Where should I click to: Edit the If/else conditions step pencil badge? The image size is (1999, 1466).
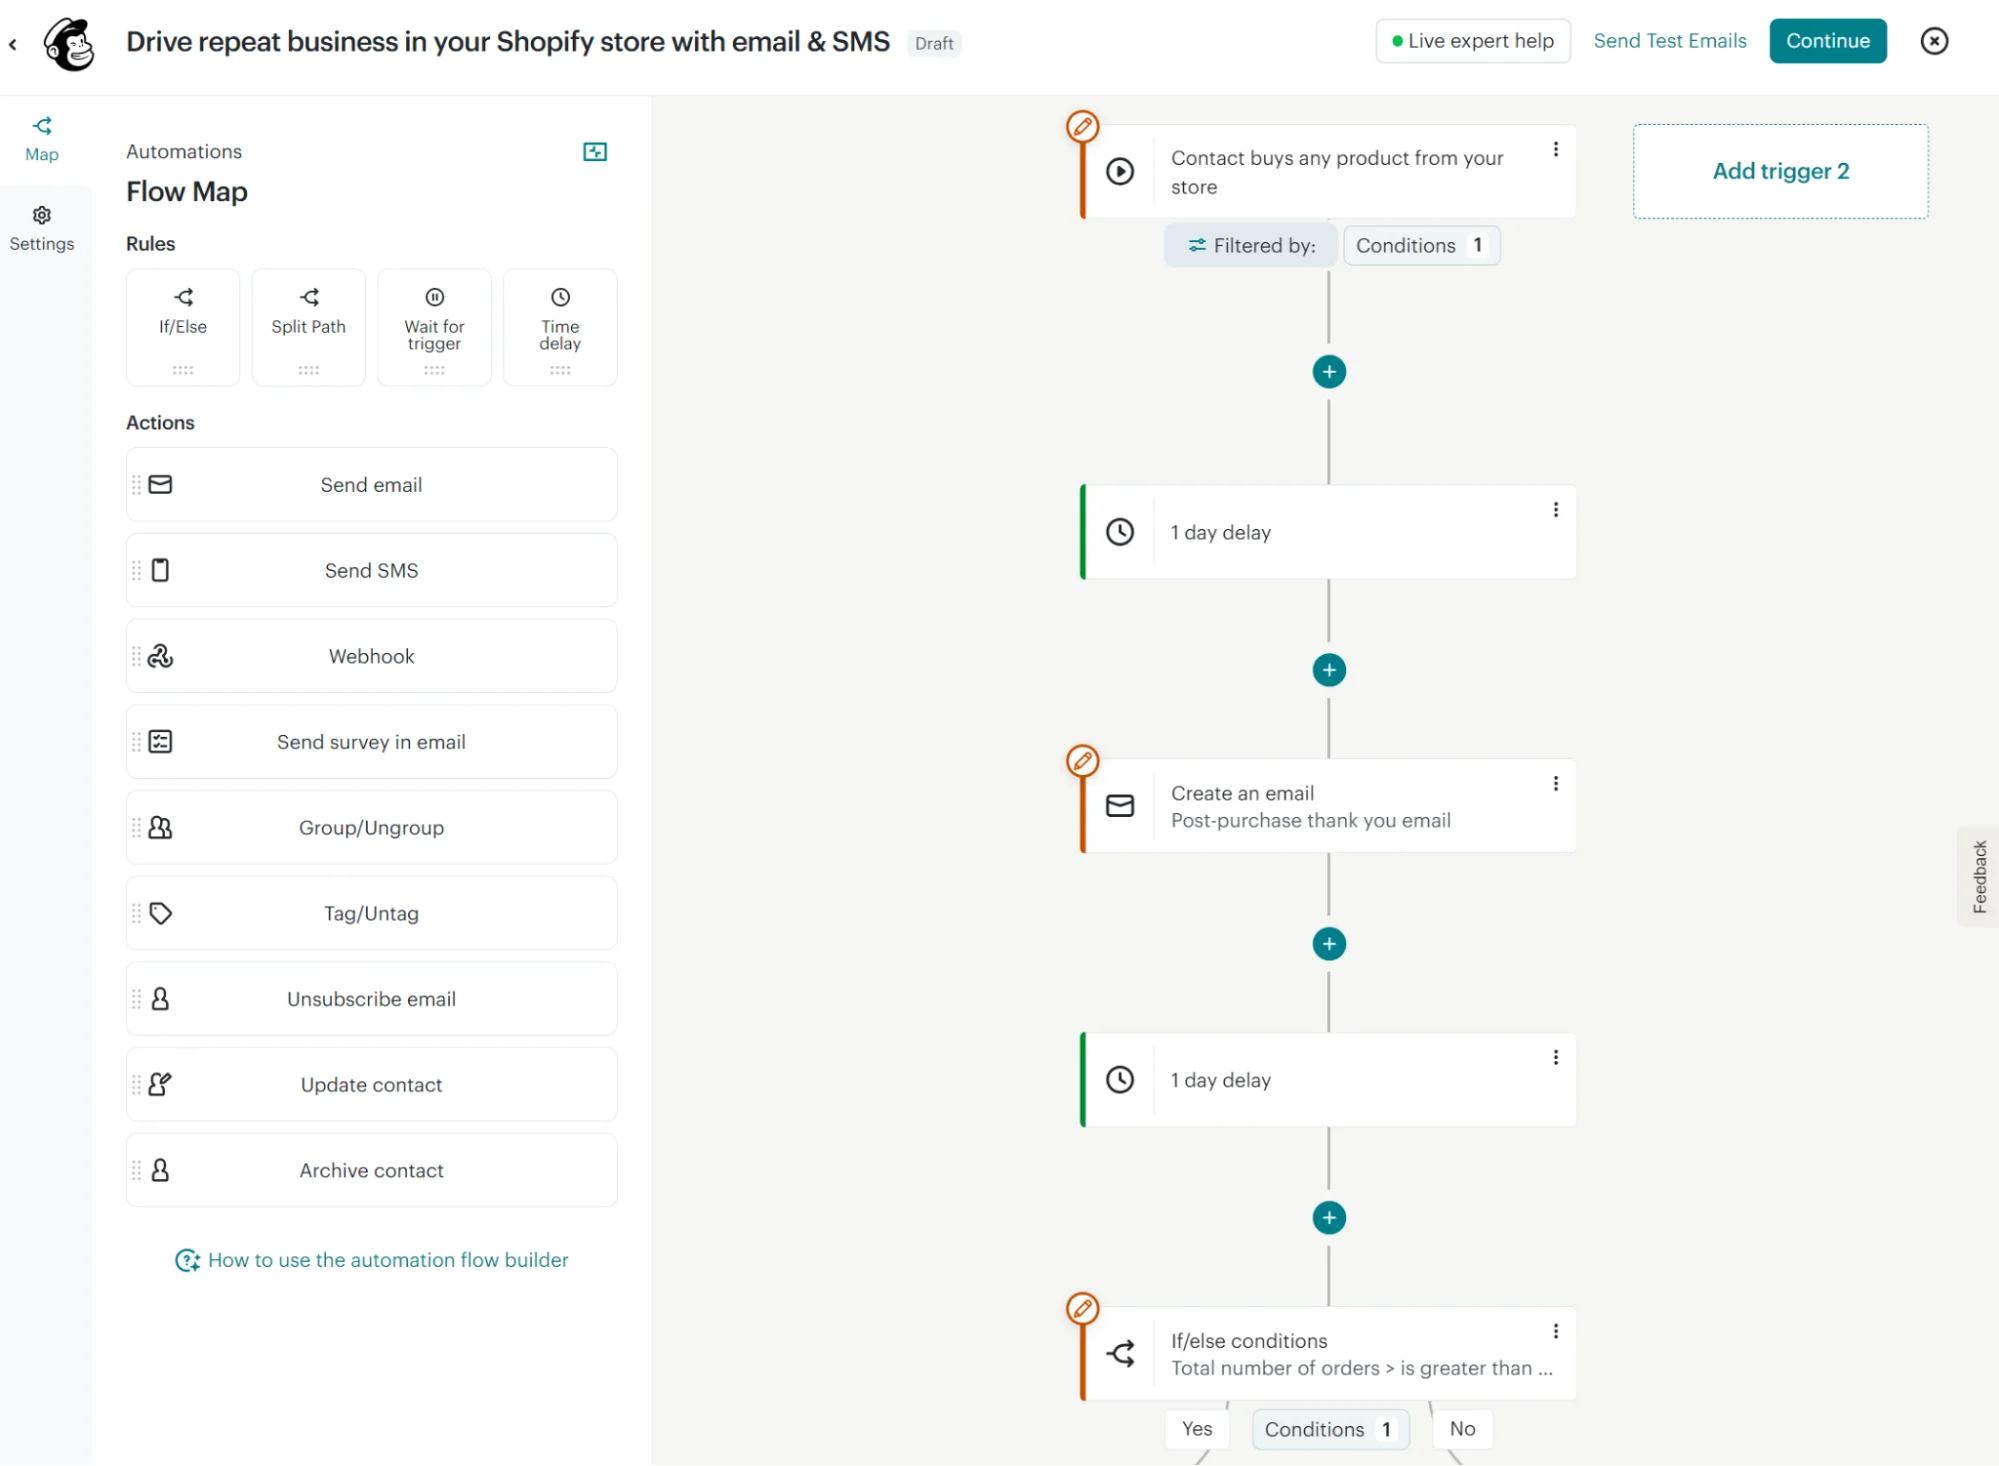pos(1082,1308)
